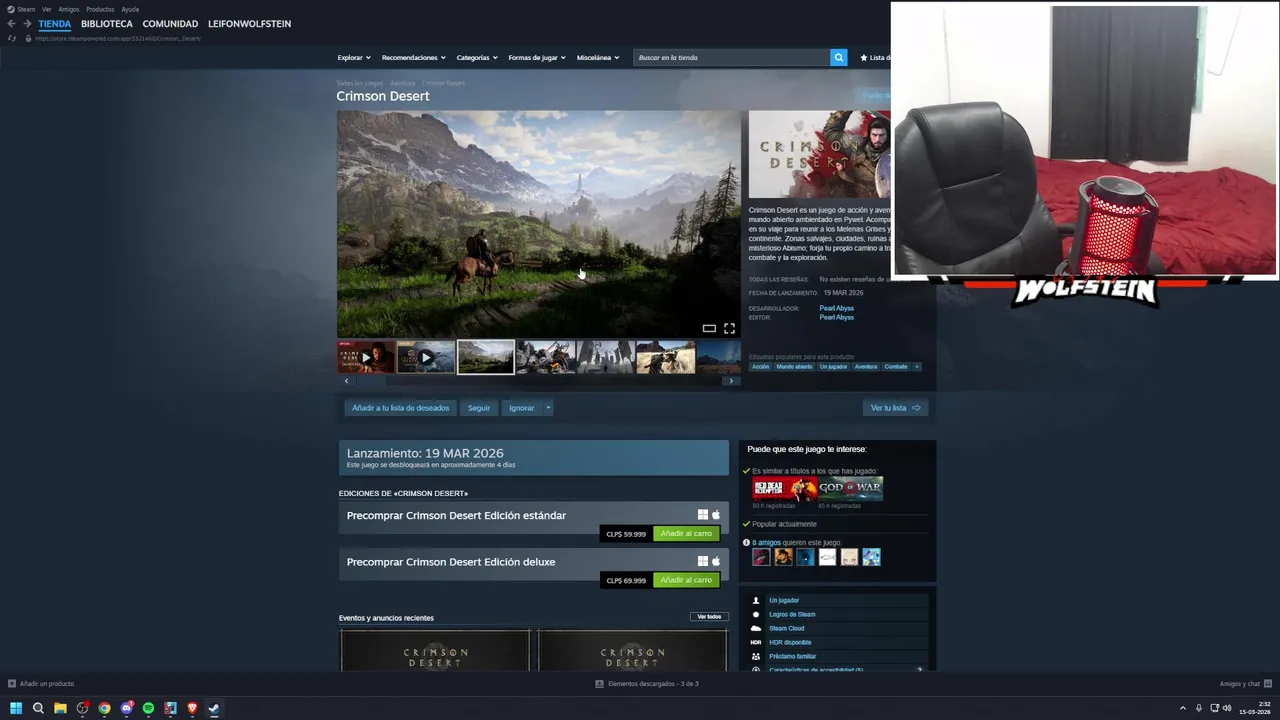Open Windows Start menu
The image size is (1280, 720).
(16, 708)
